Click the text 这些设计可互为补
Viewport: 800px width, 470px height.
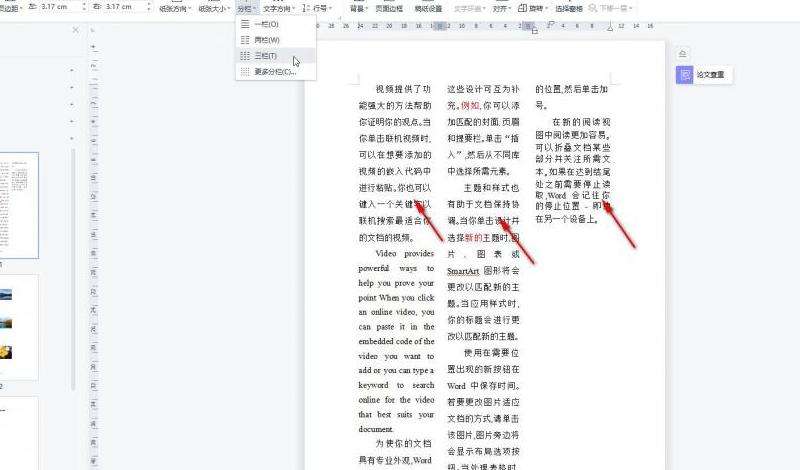tap(483, 89)
